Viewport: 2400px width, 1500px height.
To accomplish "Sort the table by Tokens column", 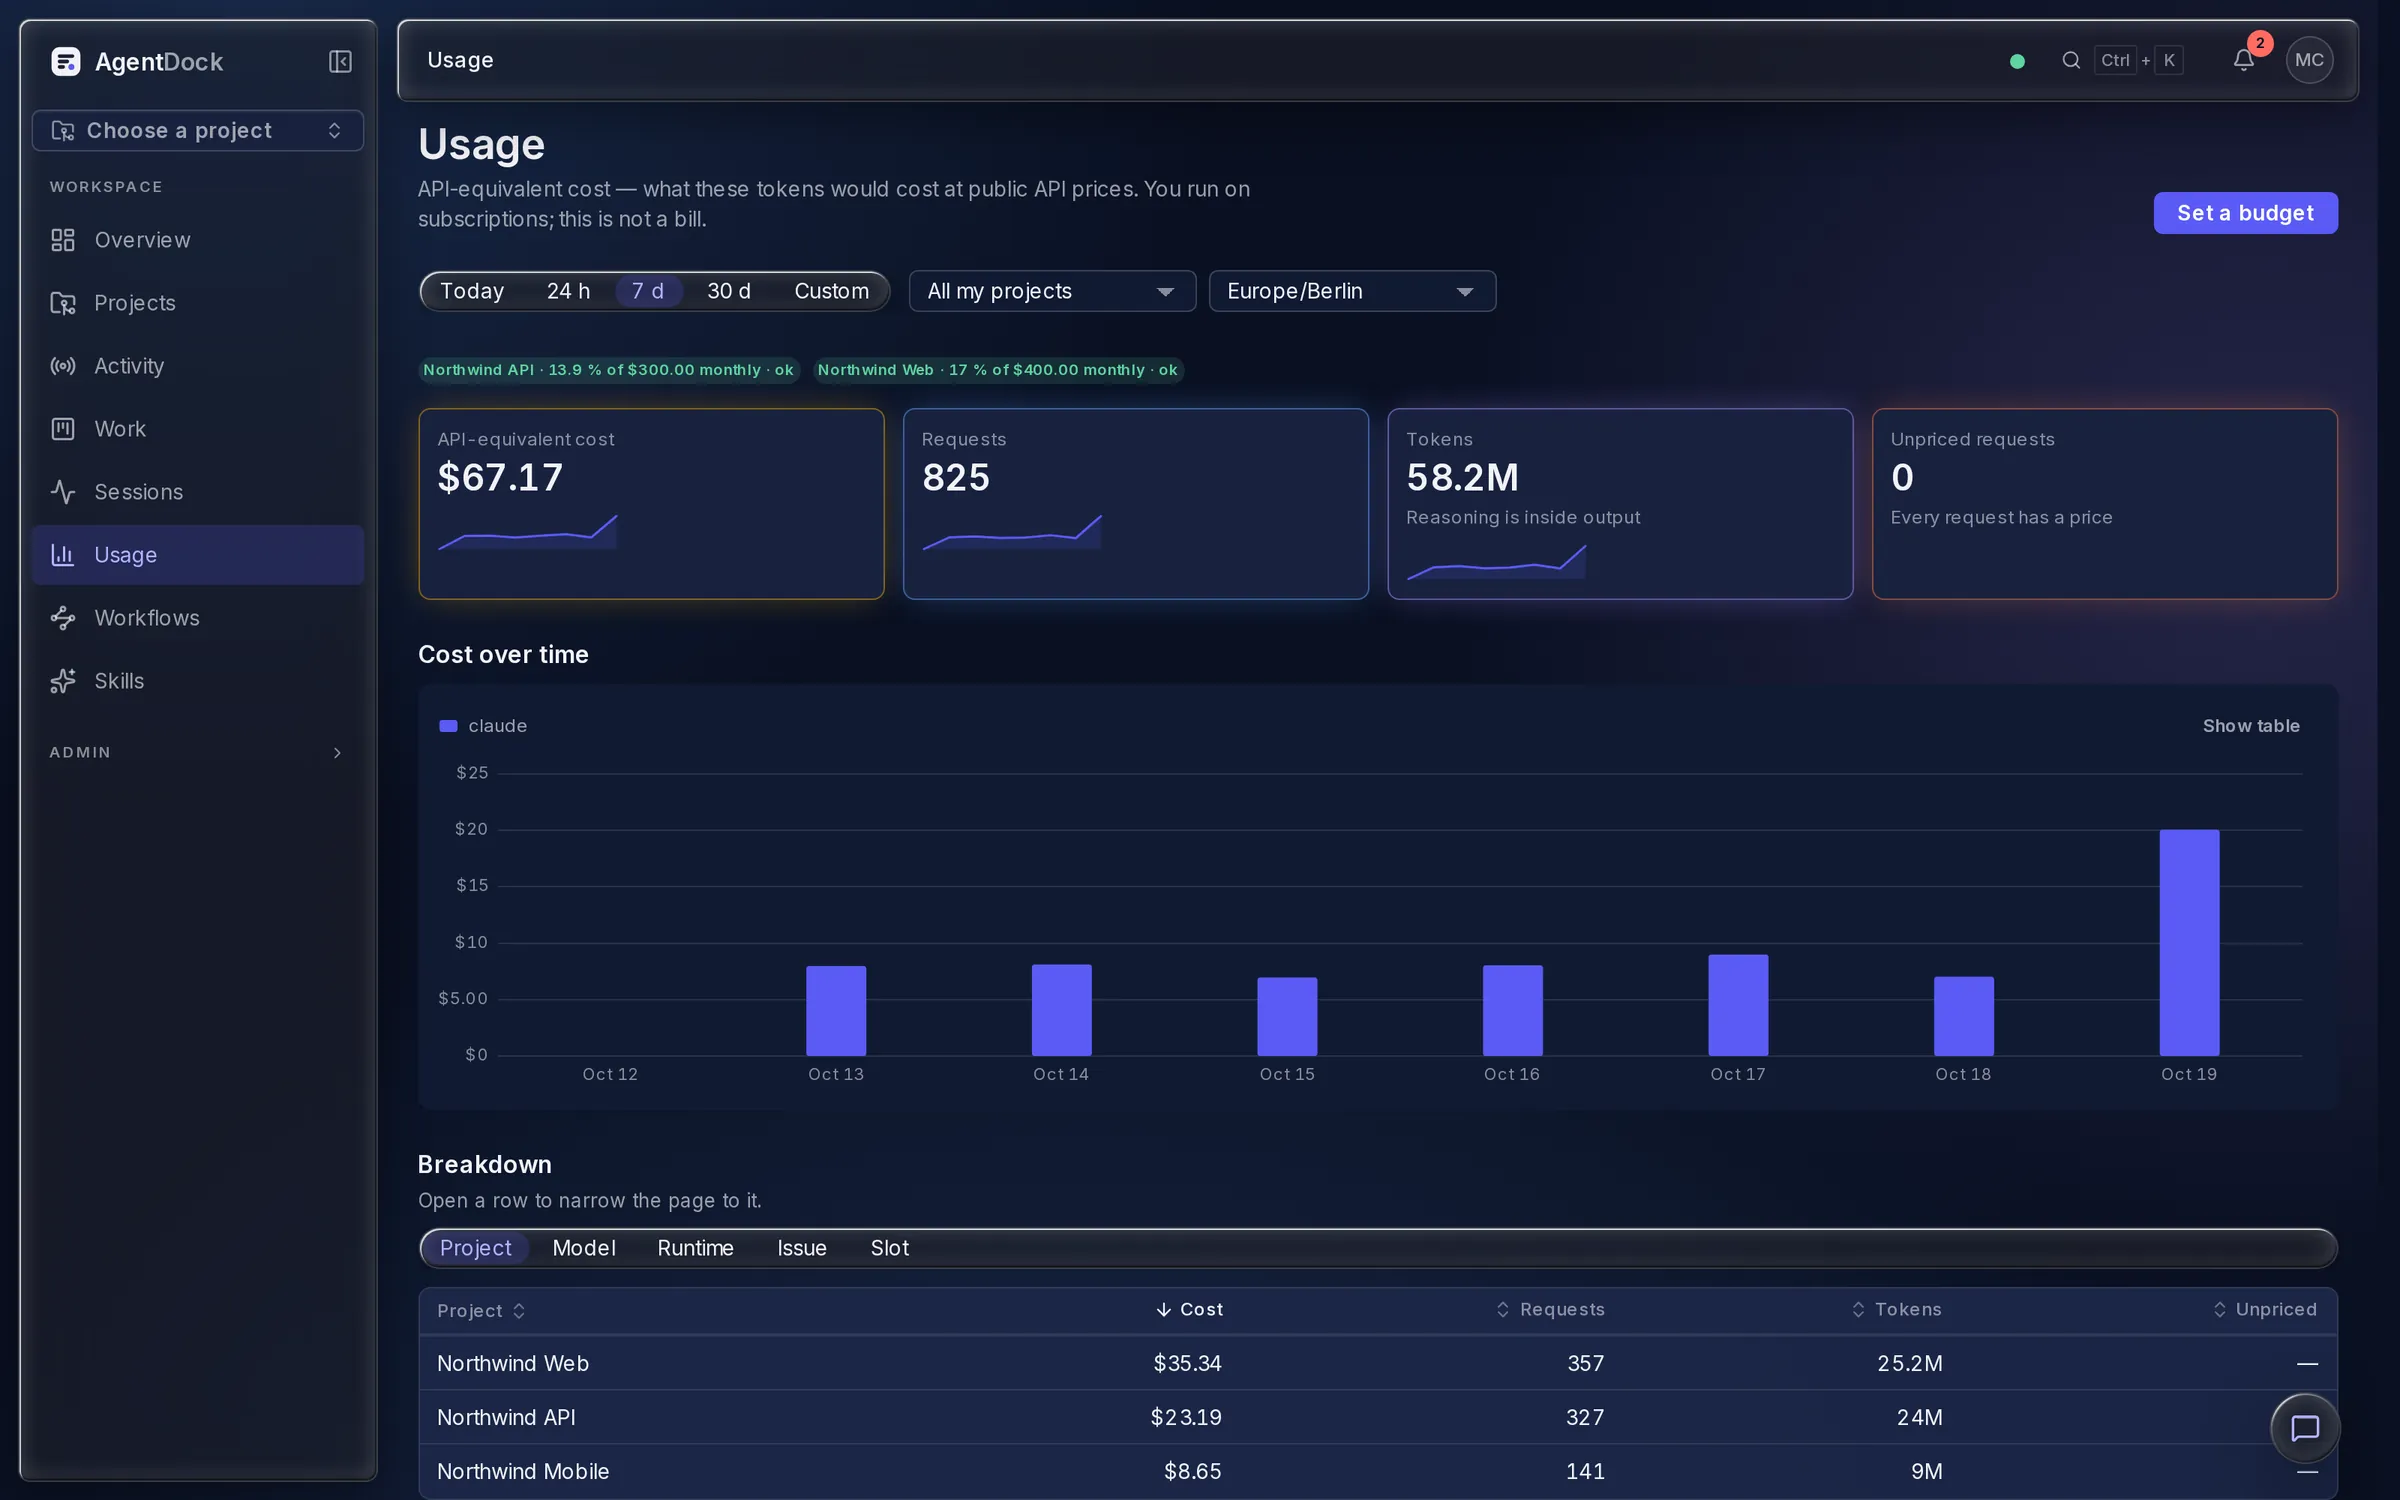I will tap(1896, 1310).
